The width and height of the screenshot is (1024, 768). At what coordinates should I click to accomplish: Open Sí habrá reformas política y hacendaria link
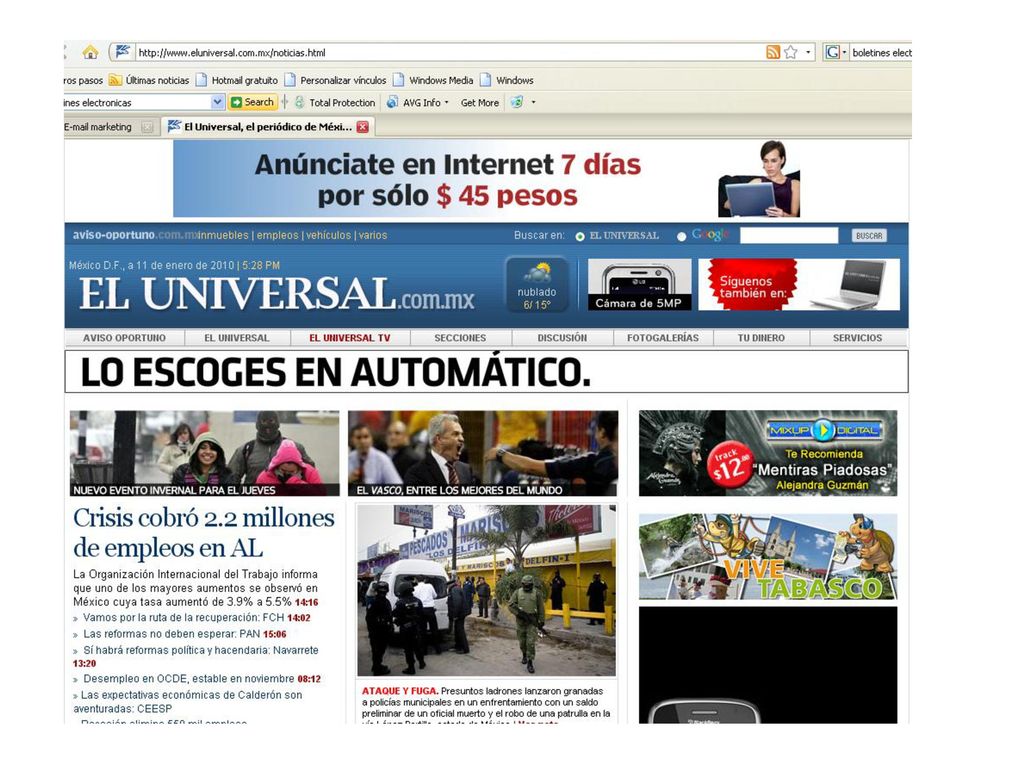(x=200, y=650)
